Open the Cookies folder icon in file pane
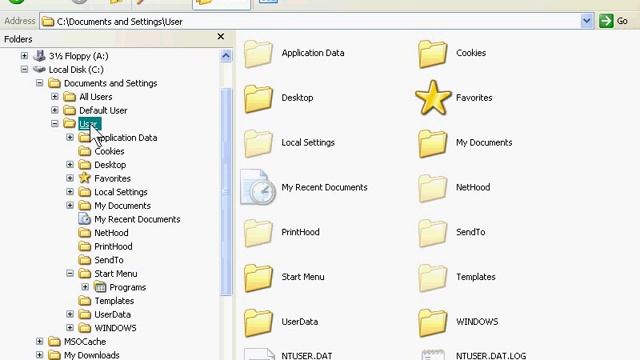The image size is (640, 360). click(433, 53)
